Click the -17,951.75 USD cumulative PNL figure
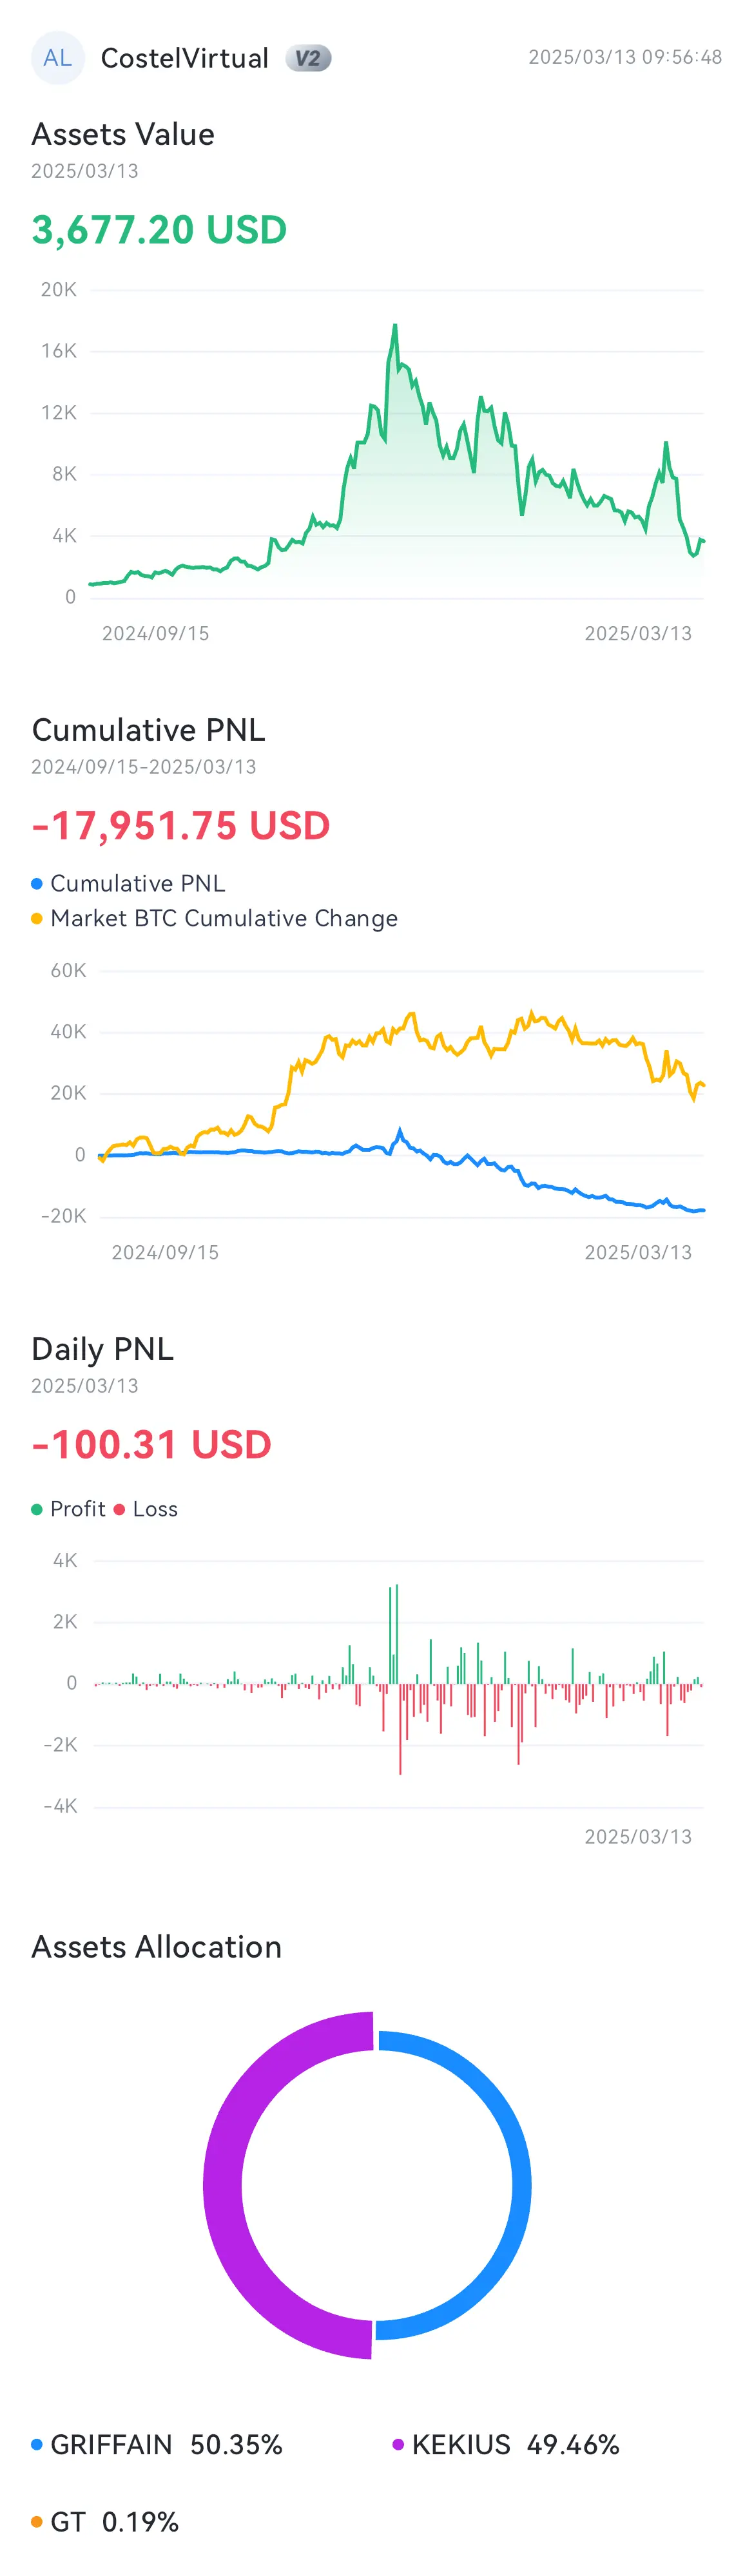The image size is (754, 2576). point(180,826)
